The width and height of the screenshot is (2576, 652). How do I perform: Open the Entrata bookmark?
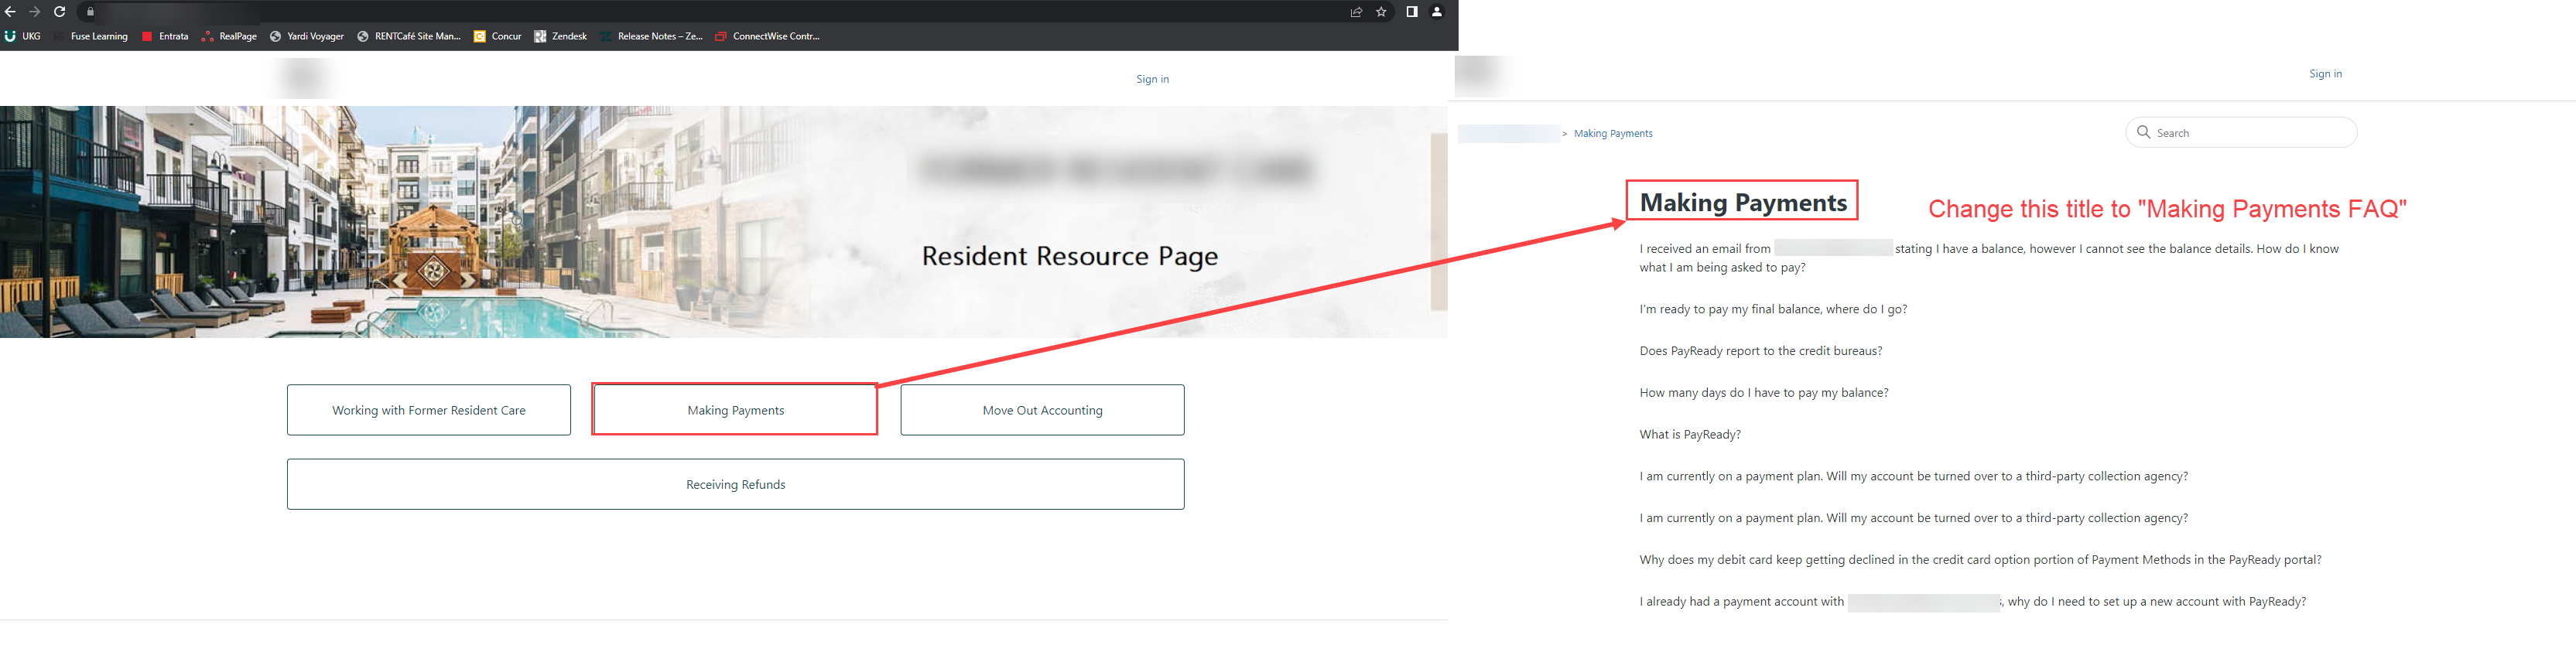click(165, 36)
